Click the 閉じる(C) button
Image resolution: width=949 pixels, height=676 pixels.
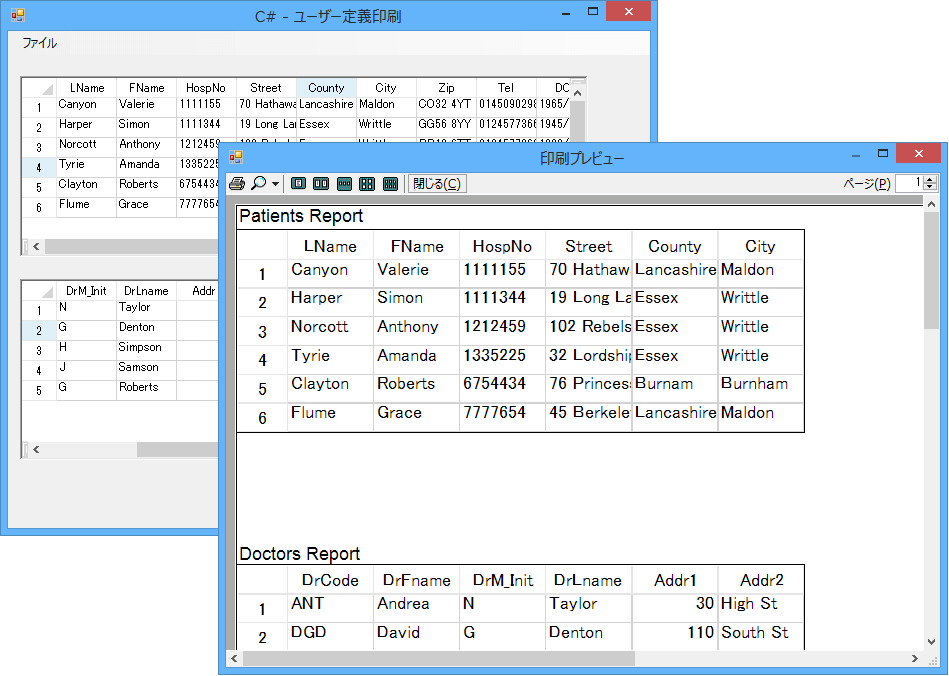click(437, 183)
